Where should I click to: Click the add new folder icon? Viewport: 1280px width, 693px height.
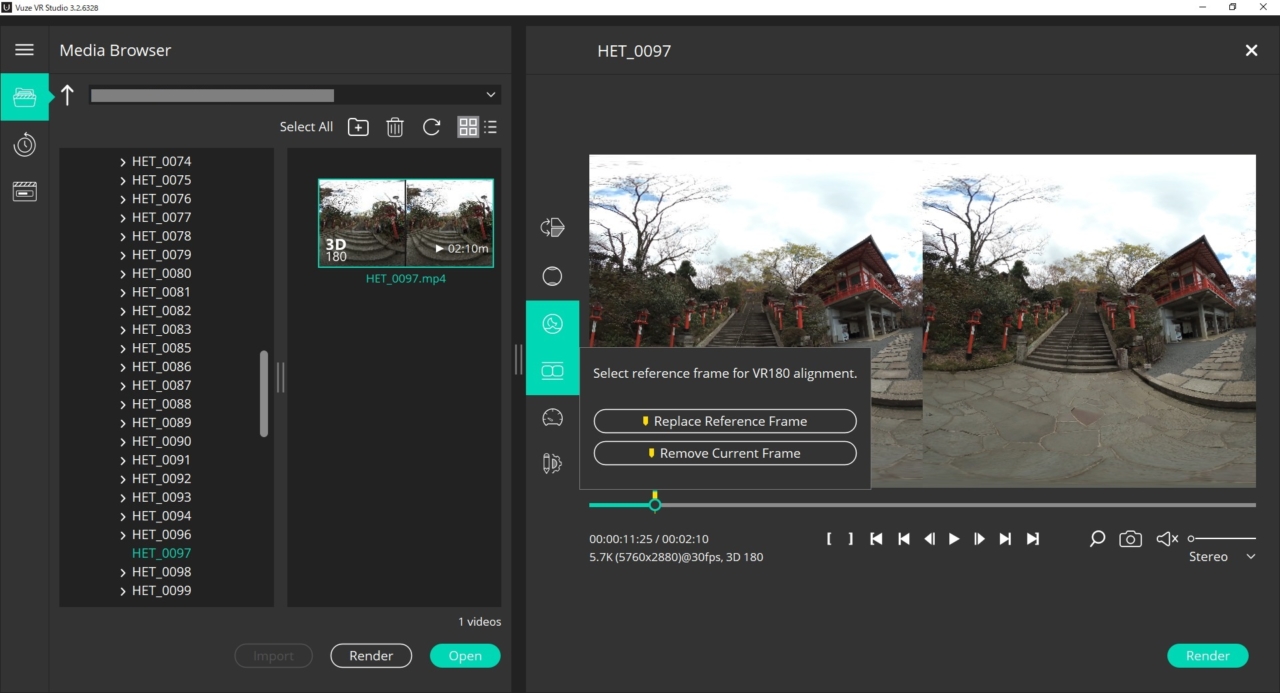tap(358, 127)
